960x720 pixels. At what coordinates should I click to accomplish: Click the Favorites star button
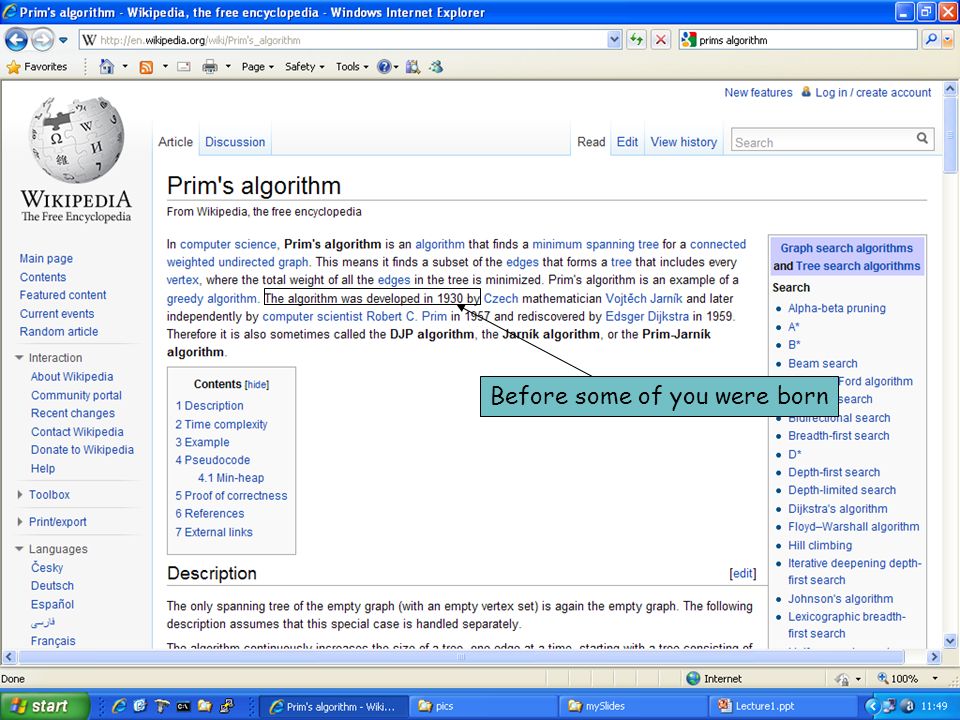(36, 67)
